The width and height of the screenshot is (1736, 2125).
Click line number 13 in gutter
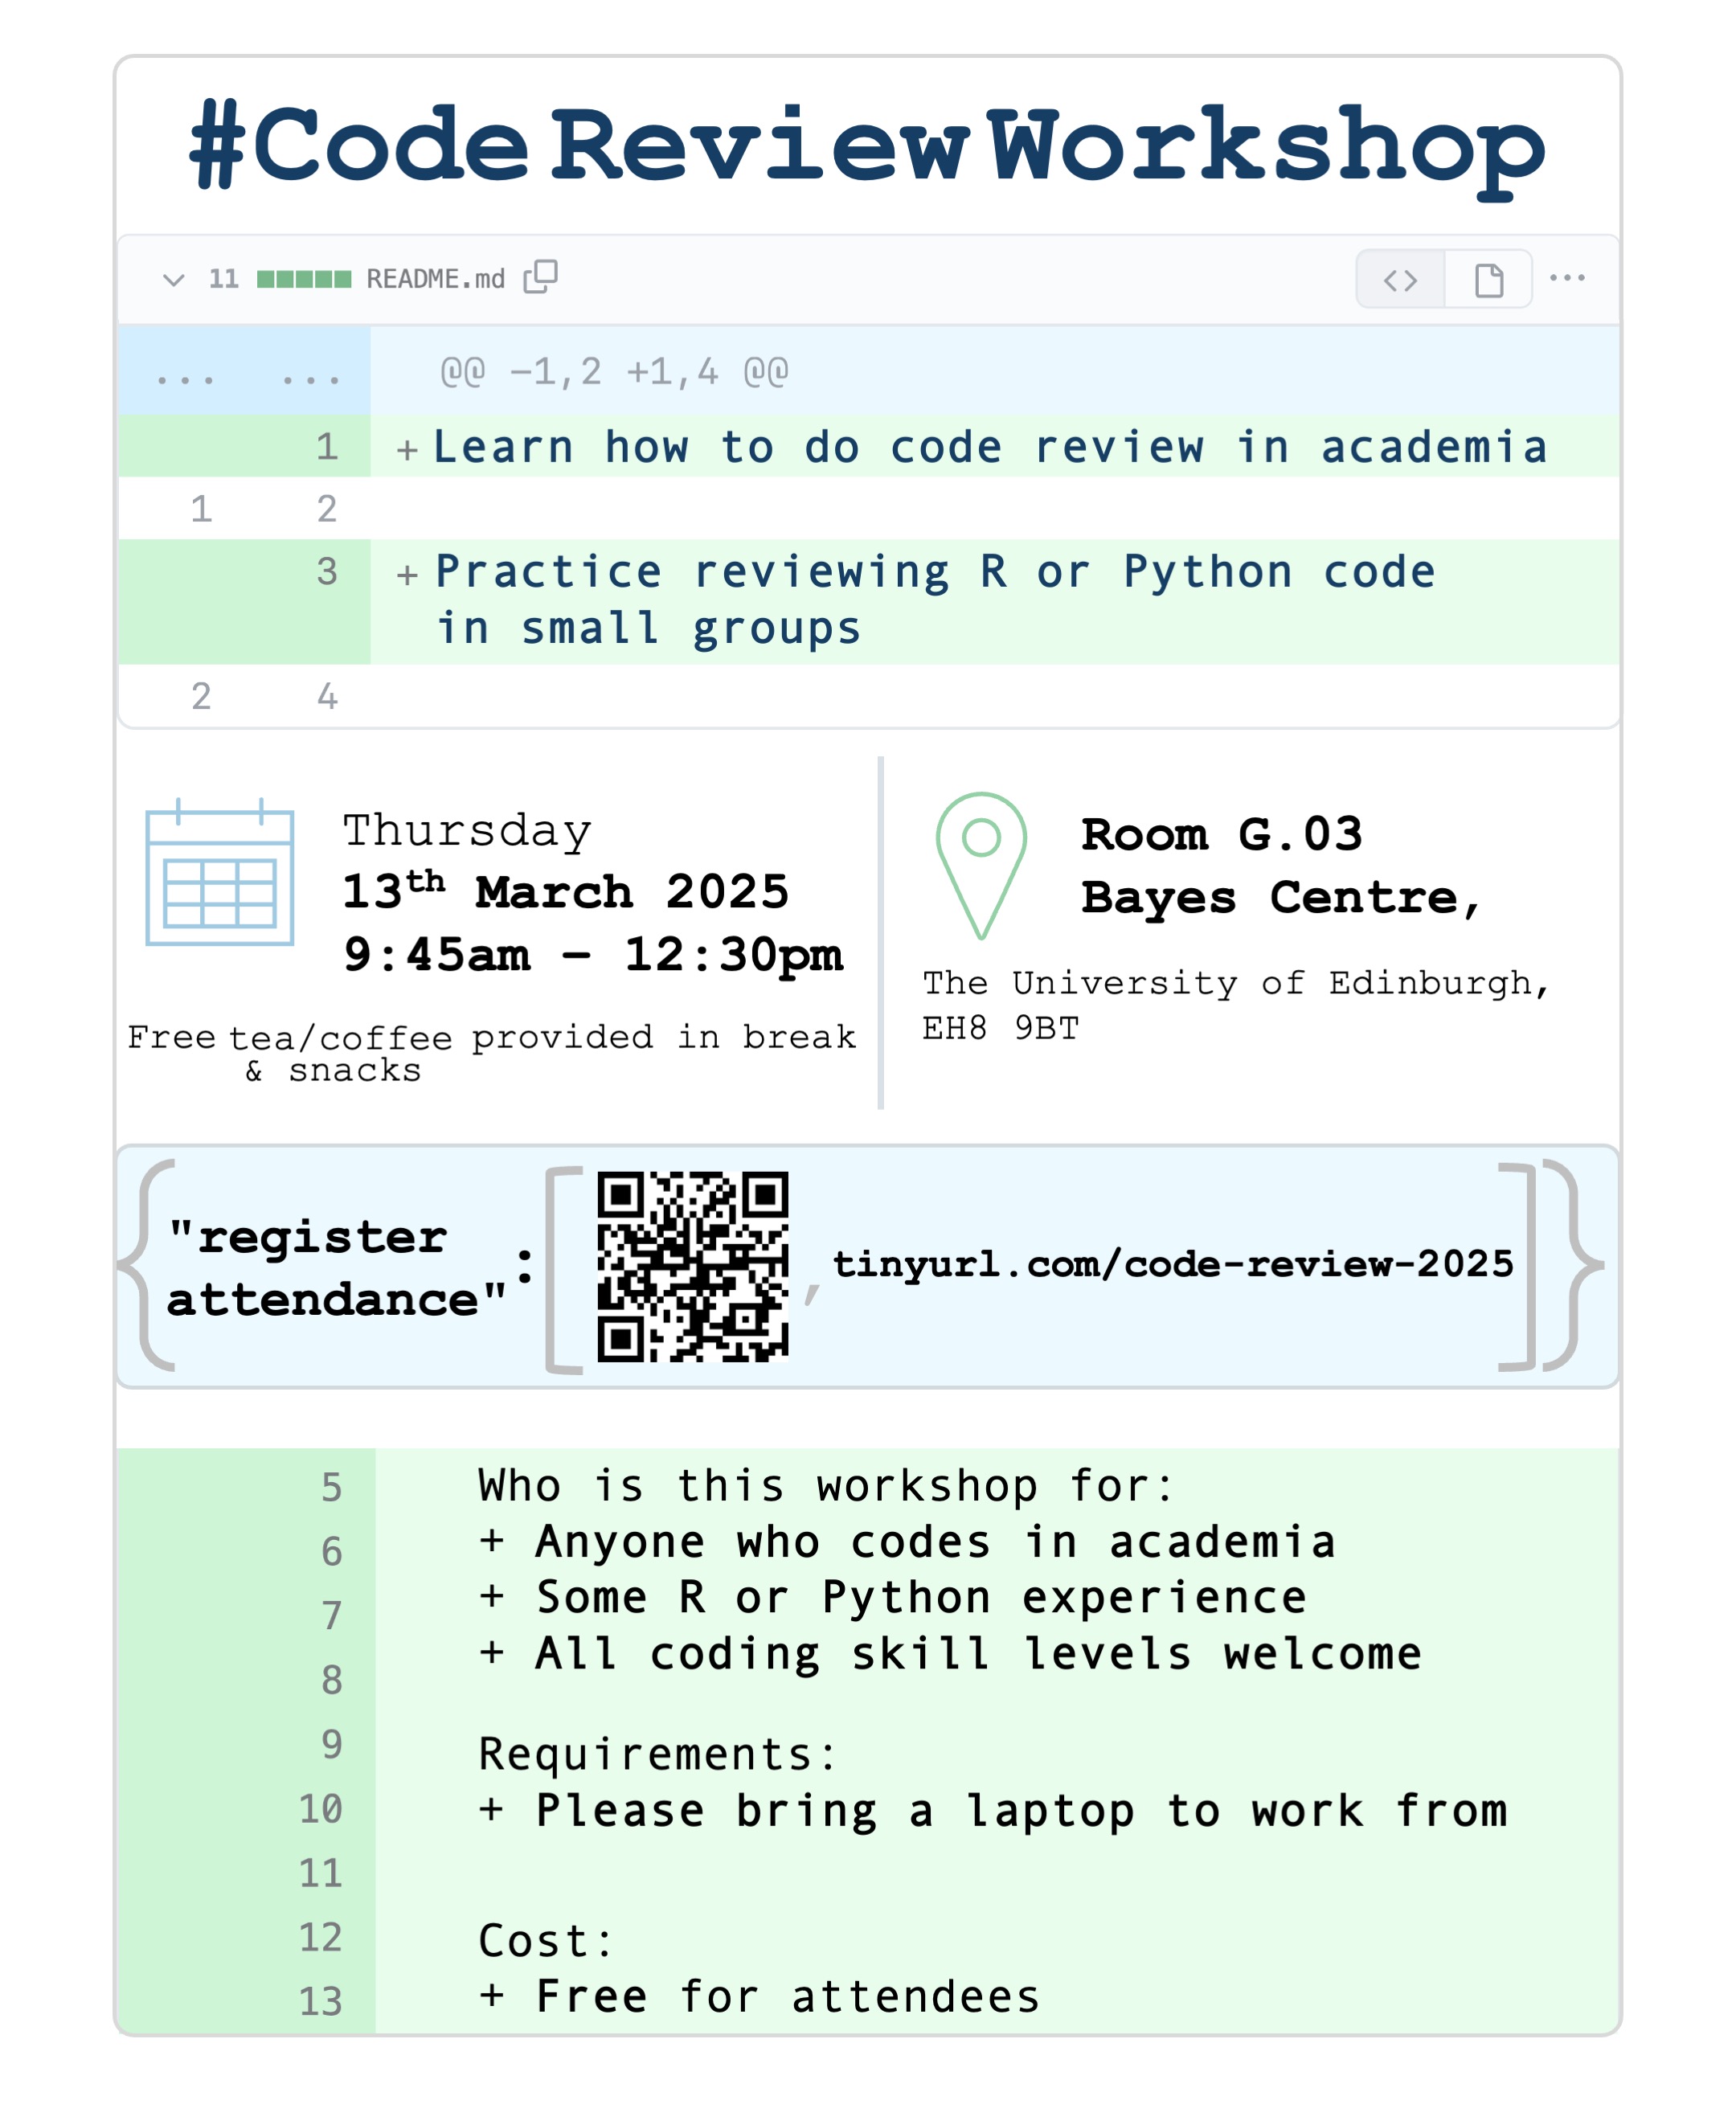320,2002
